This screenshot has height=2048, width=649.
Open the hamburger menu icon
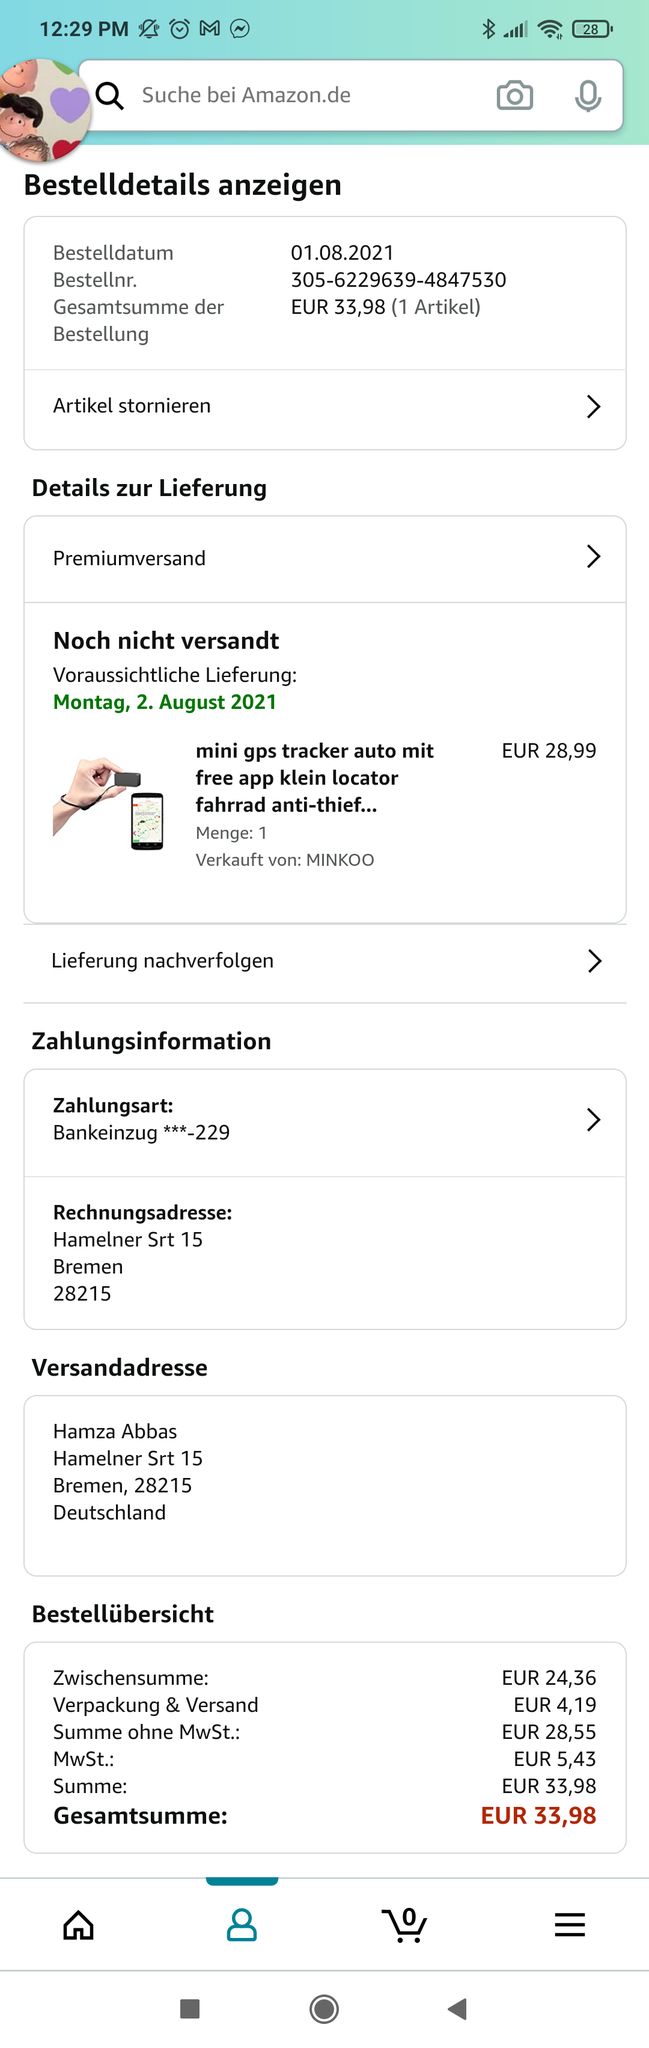coord(569,1925)
